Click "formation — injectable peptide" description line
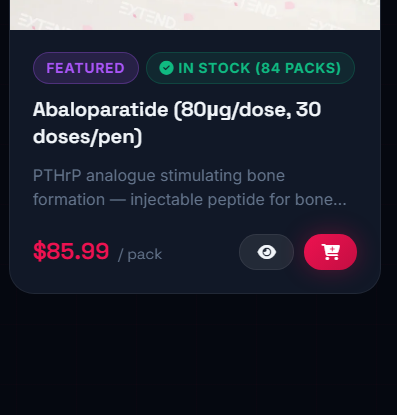The width and height of the screenshot is (397, 415). [141, 200]
